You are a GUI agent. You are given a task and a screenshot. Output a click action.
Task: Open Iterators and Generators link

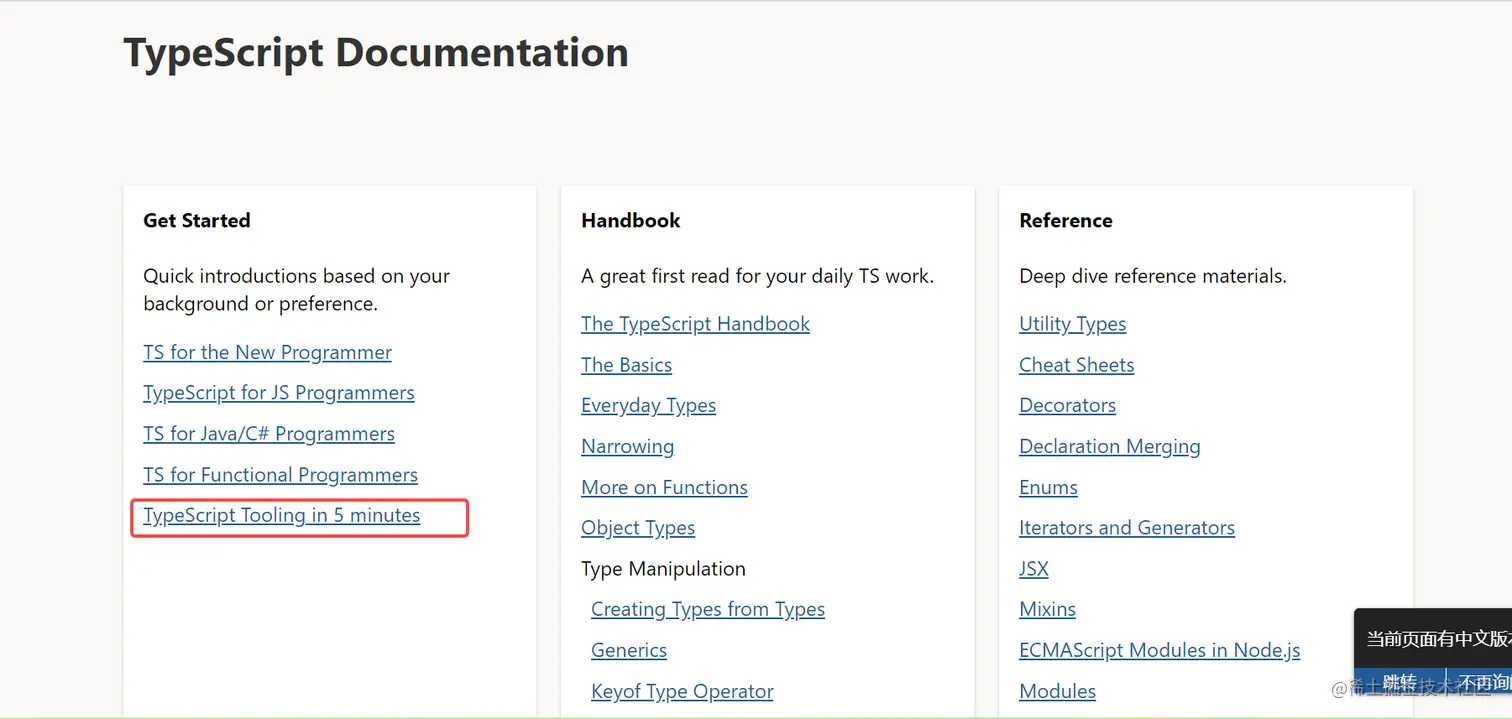pyautogui.click(x=1126, y=528)
